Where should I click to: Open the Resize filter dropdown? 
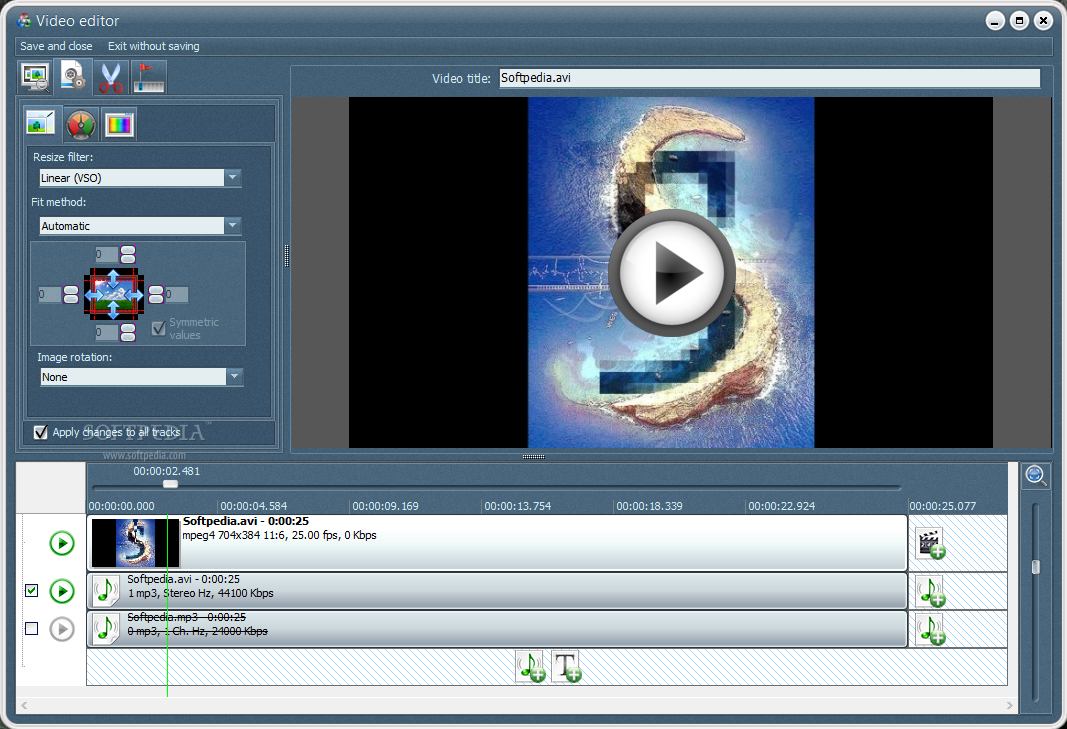tap(140, 178)
